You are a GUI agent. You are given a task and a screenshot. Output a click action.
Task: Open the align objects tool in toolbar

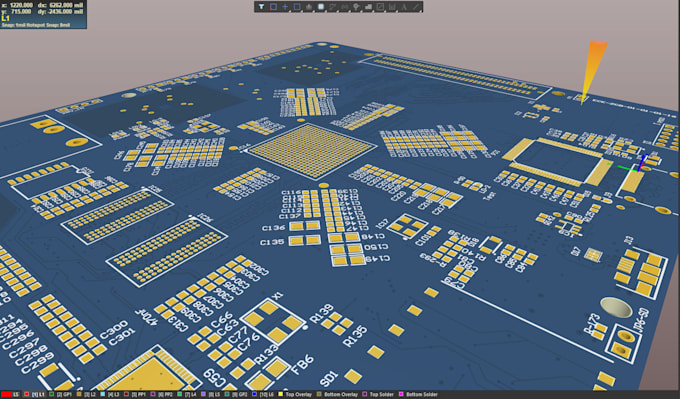click(x=309, y=7)
